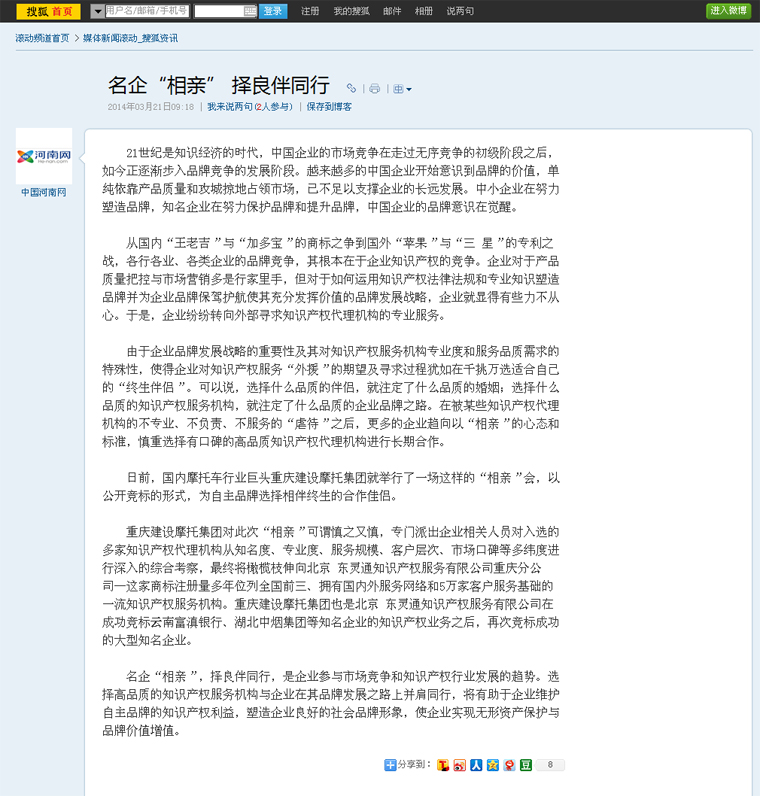
Task: Click the copy link icon beside title
Action: point(351,89)
